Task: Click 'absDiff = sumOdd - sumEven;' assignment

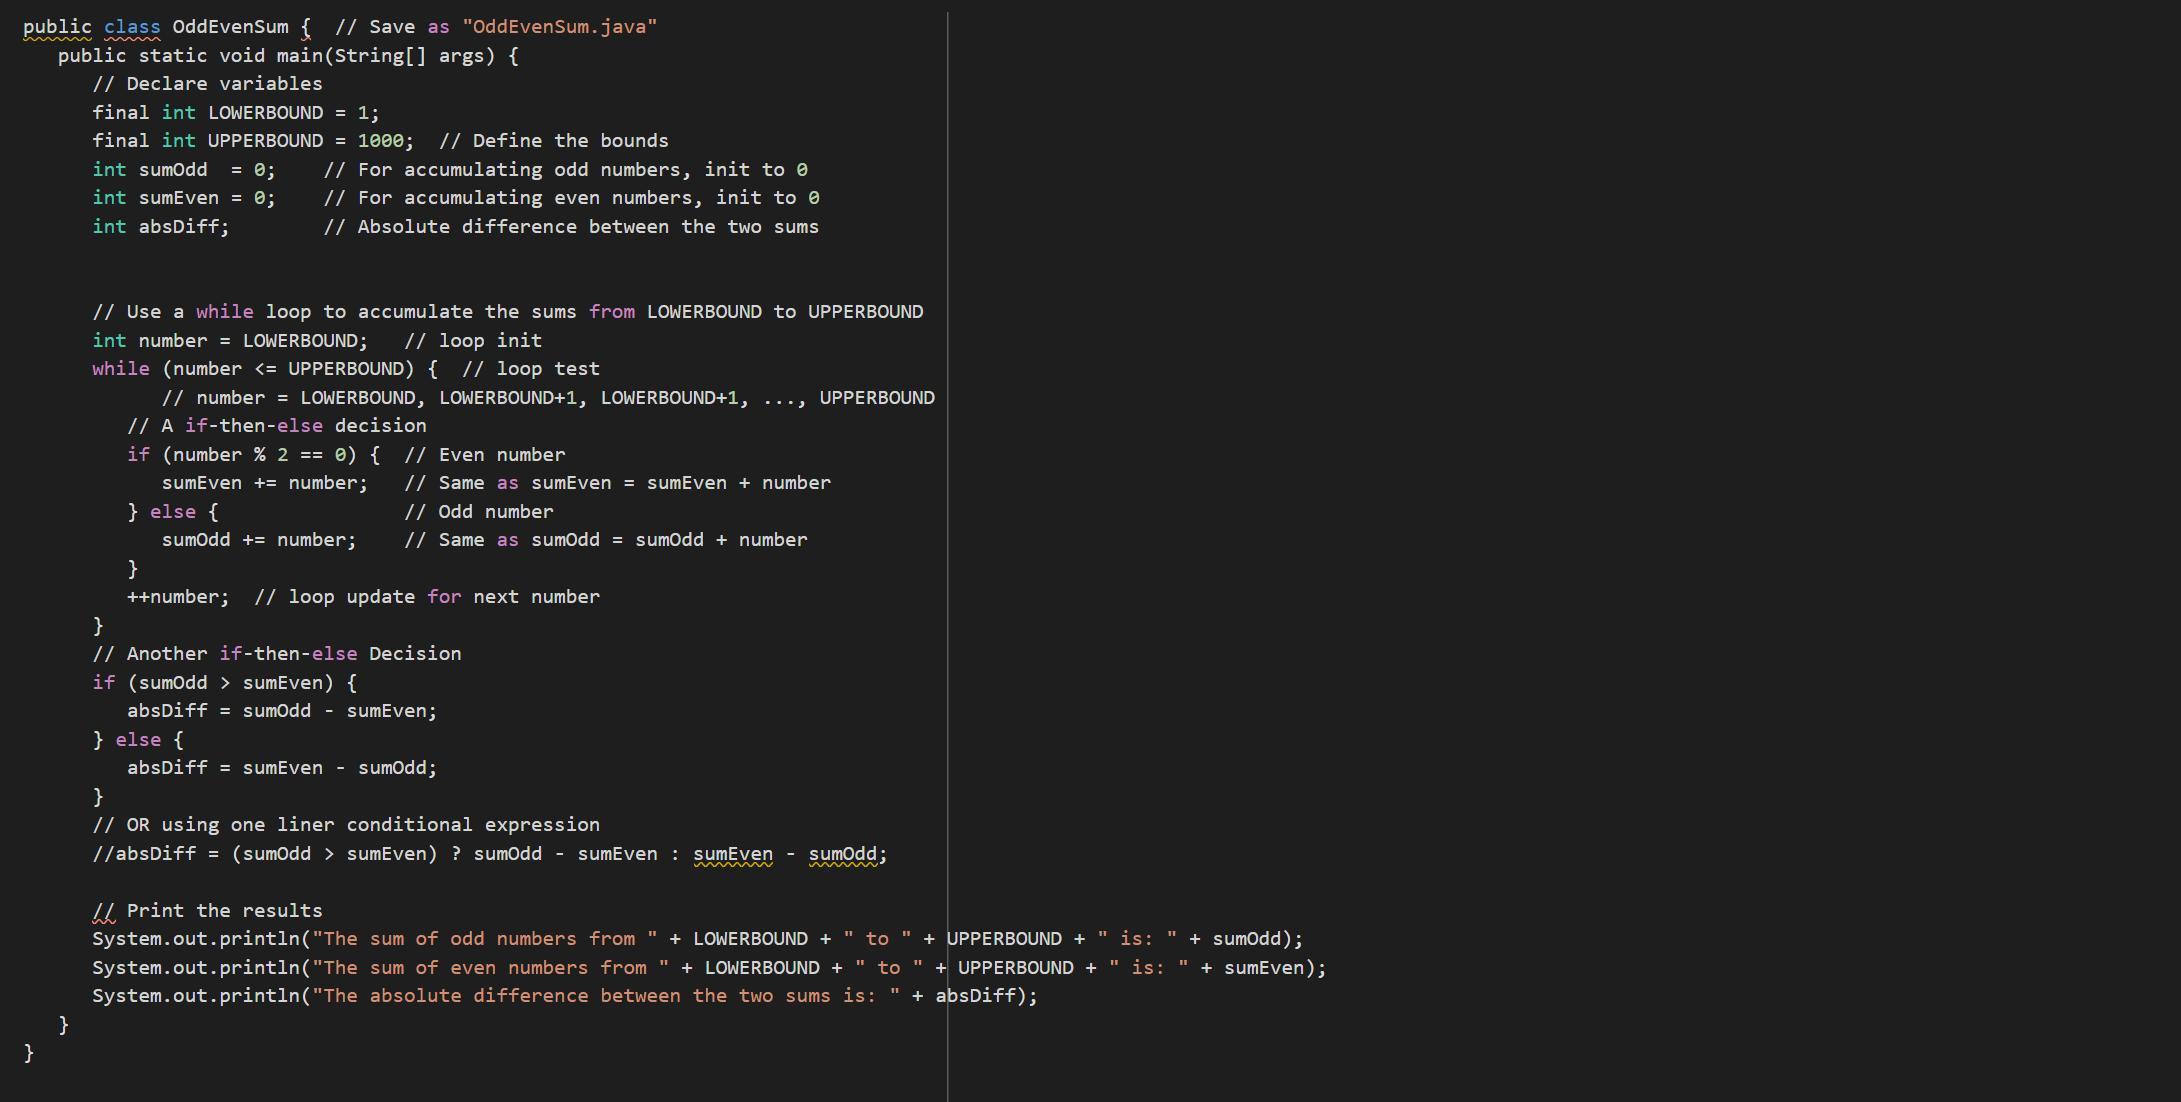Action: pos(282,711)
